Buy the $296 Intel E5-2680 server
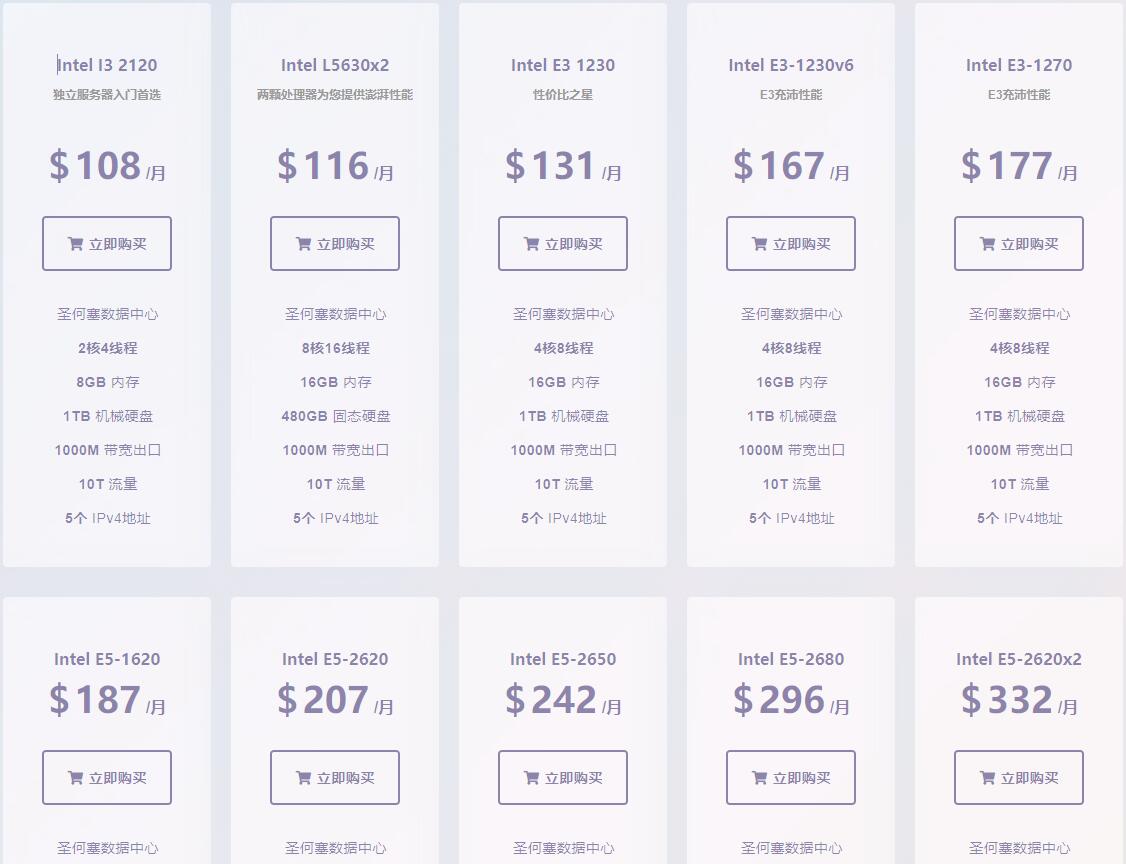 pyautogui.click(x=791, y=778)
